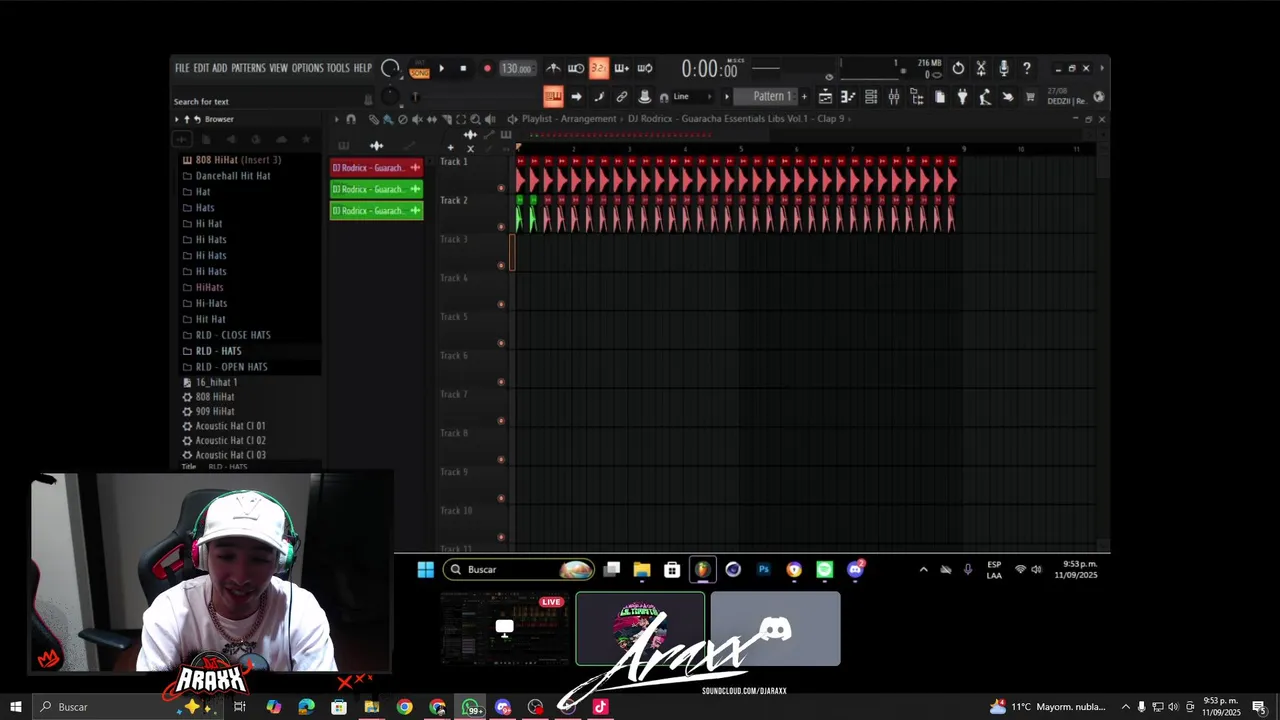Select the playlist pencil draw tool
Screen dimensions: 1280x720
(x=374, y=119)
